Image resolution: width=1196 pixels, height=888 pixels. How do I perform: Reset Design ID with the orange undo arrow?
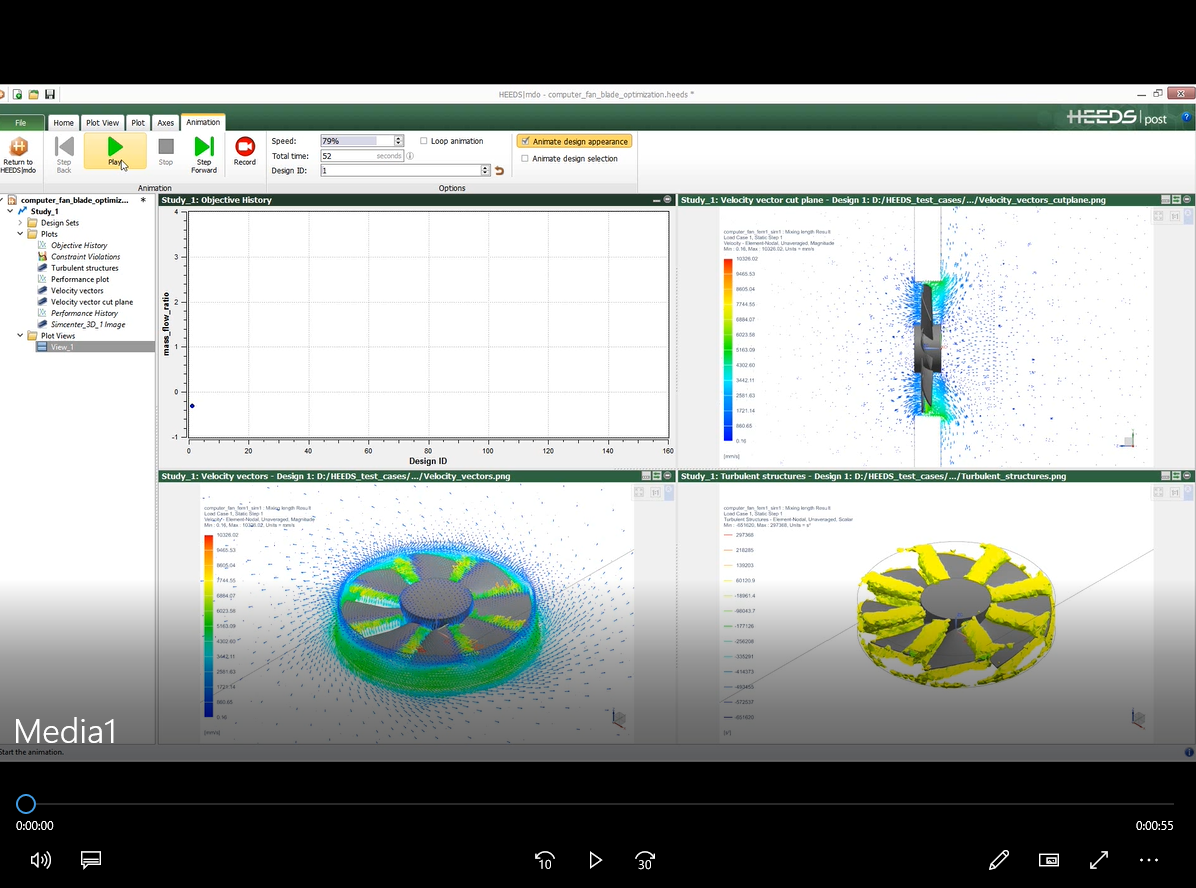coord(500,171)
